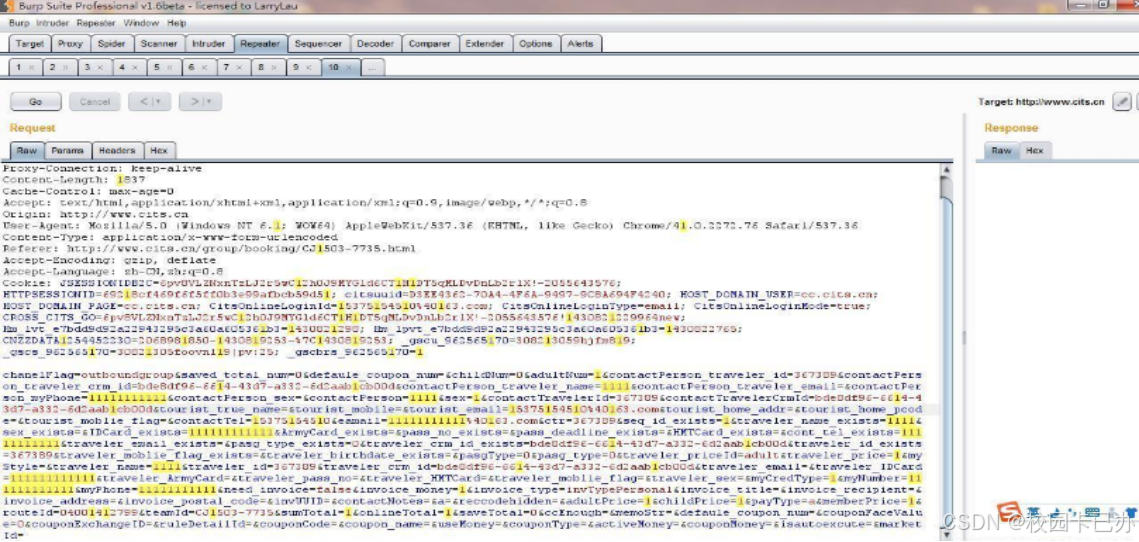Select the Repeater tool tab
Viewport: 1139px width, 542px height.
click(x=260, y=44)
